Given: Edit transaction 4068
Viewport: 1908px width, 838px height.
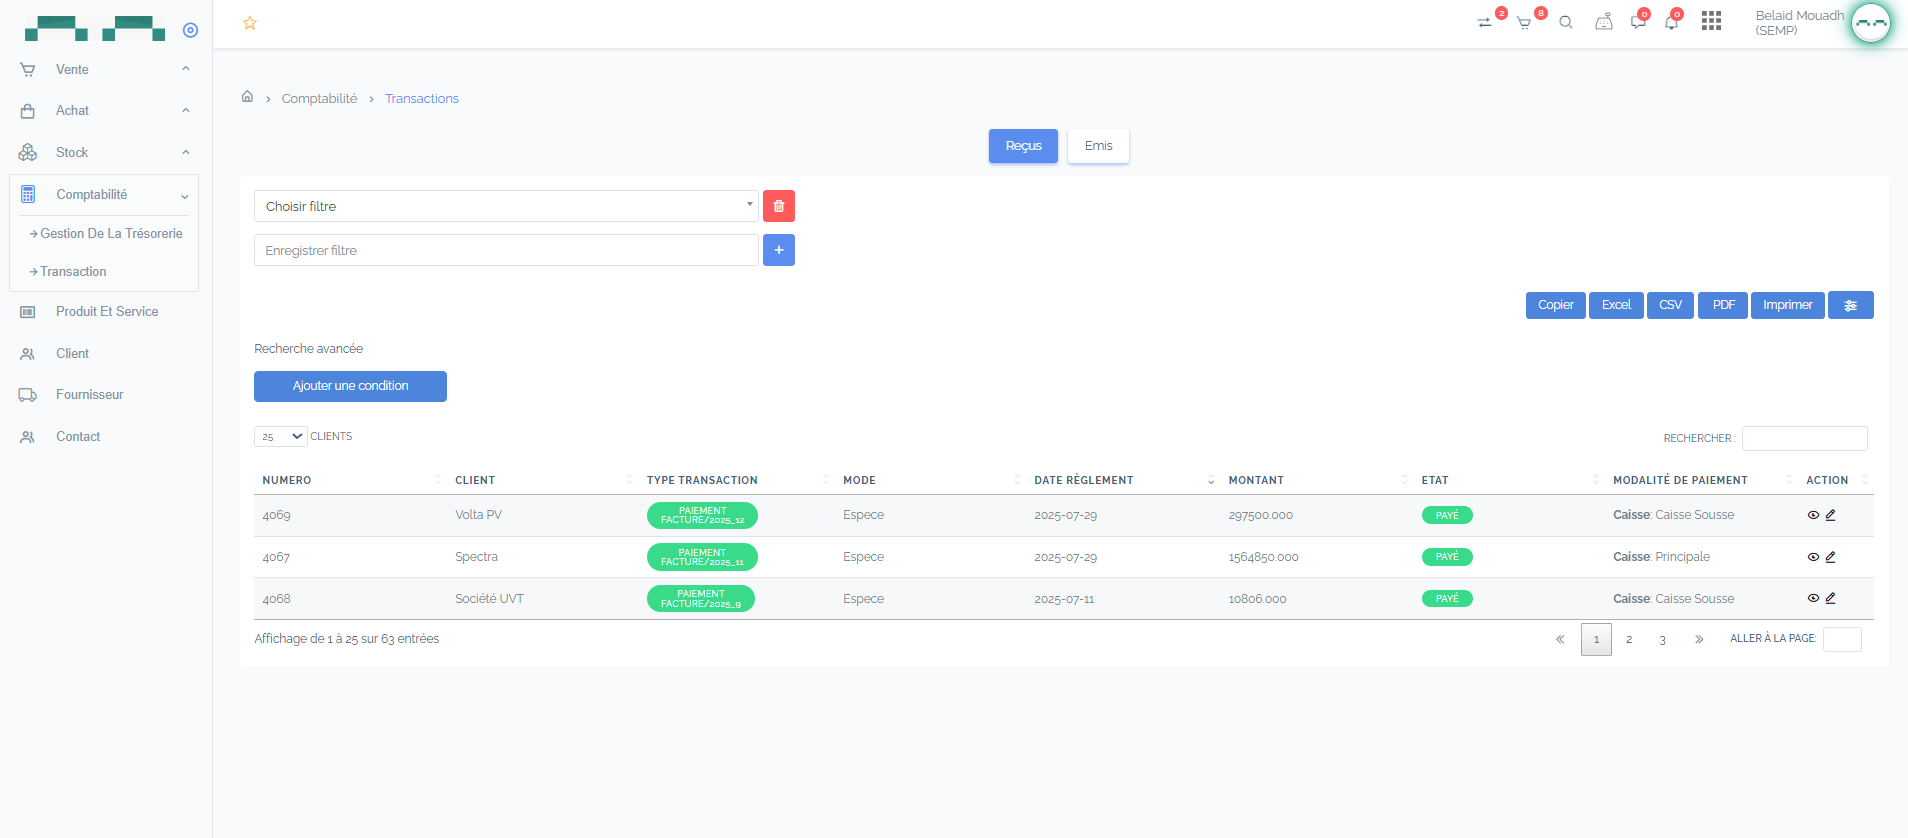Looking at the screenshot, I should [1831, 598].
